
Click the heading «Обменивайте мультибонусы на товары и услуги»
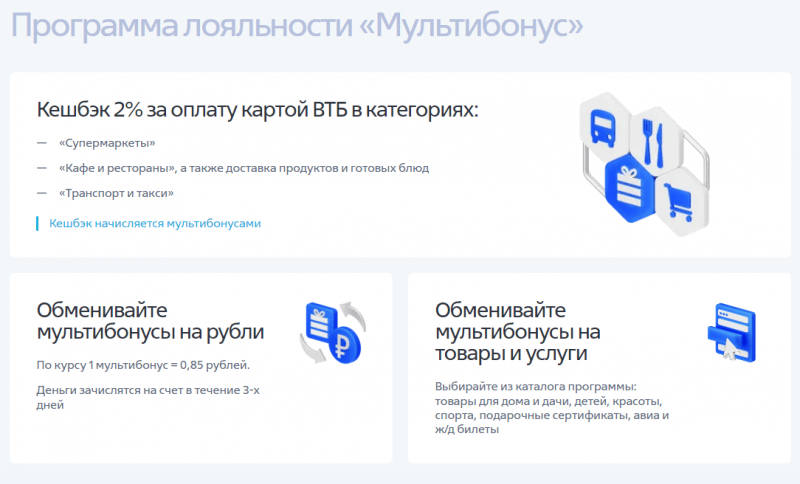pyautogui.click(x=517, y=332)
